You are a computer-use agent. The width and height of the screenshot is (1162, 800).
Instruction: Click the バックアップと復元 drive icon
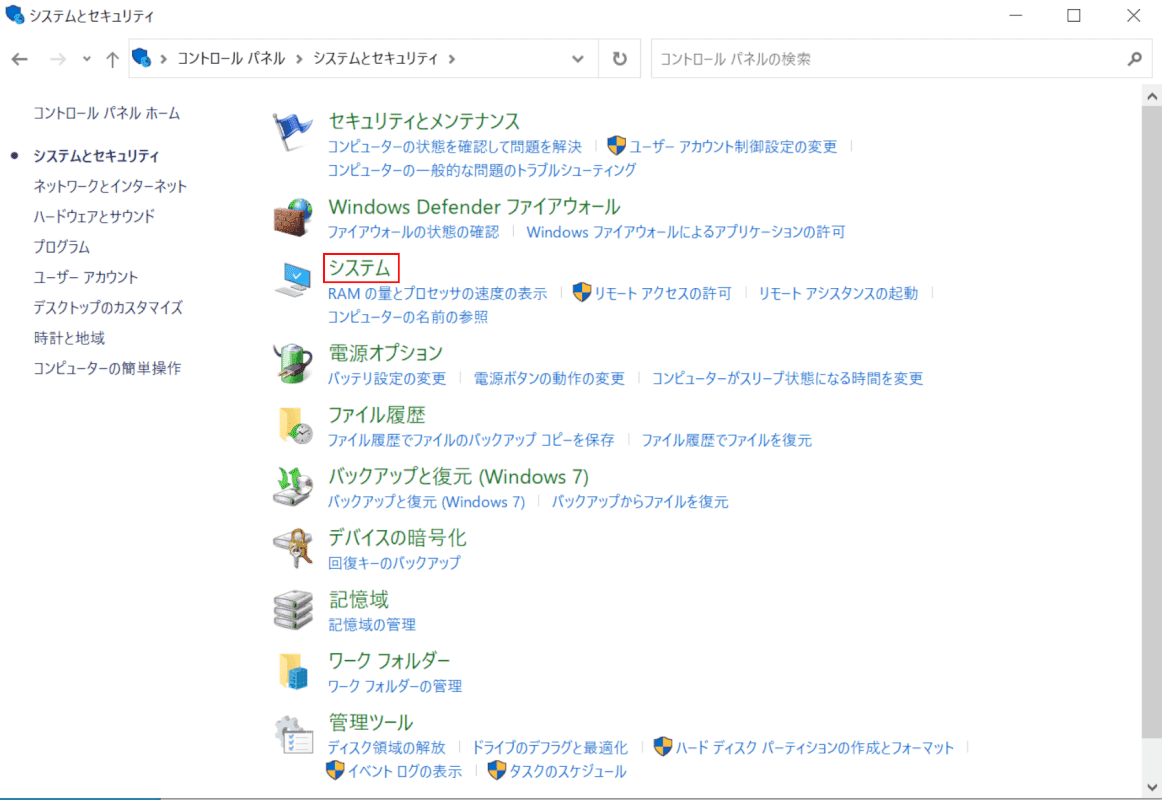point(293,487)
